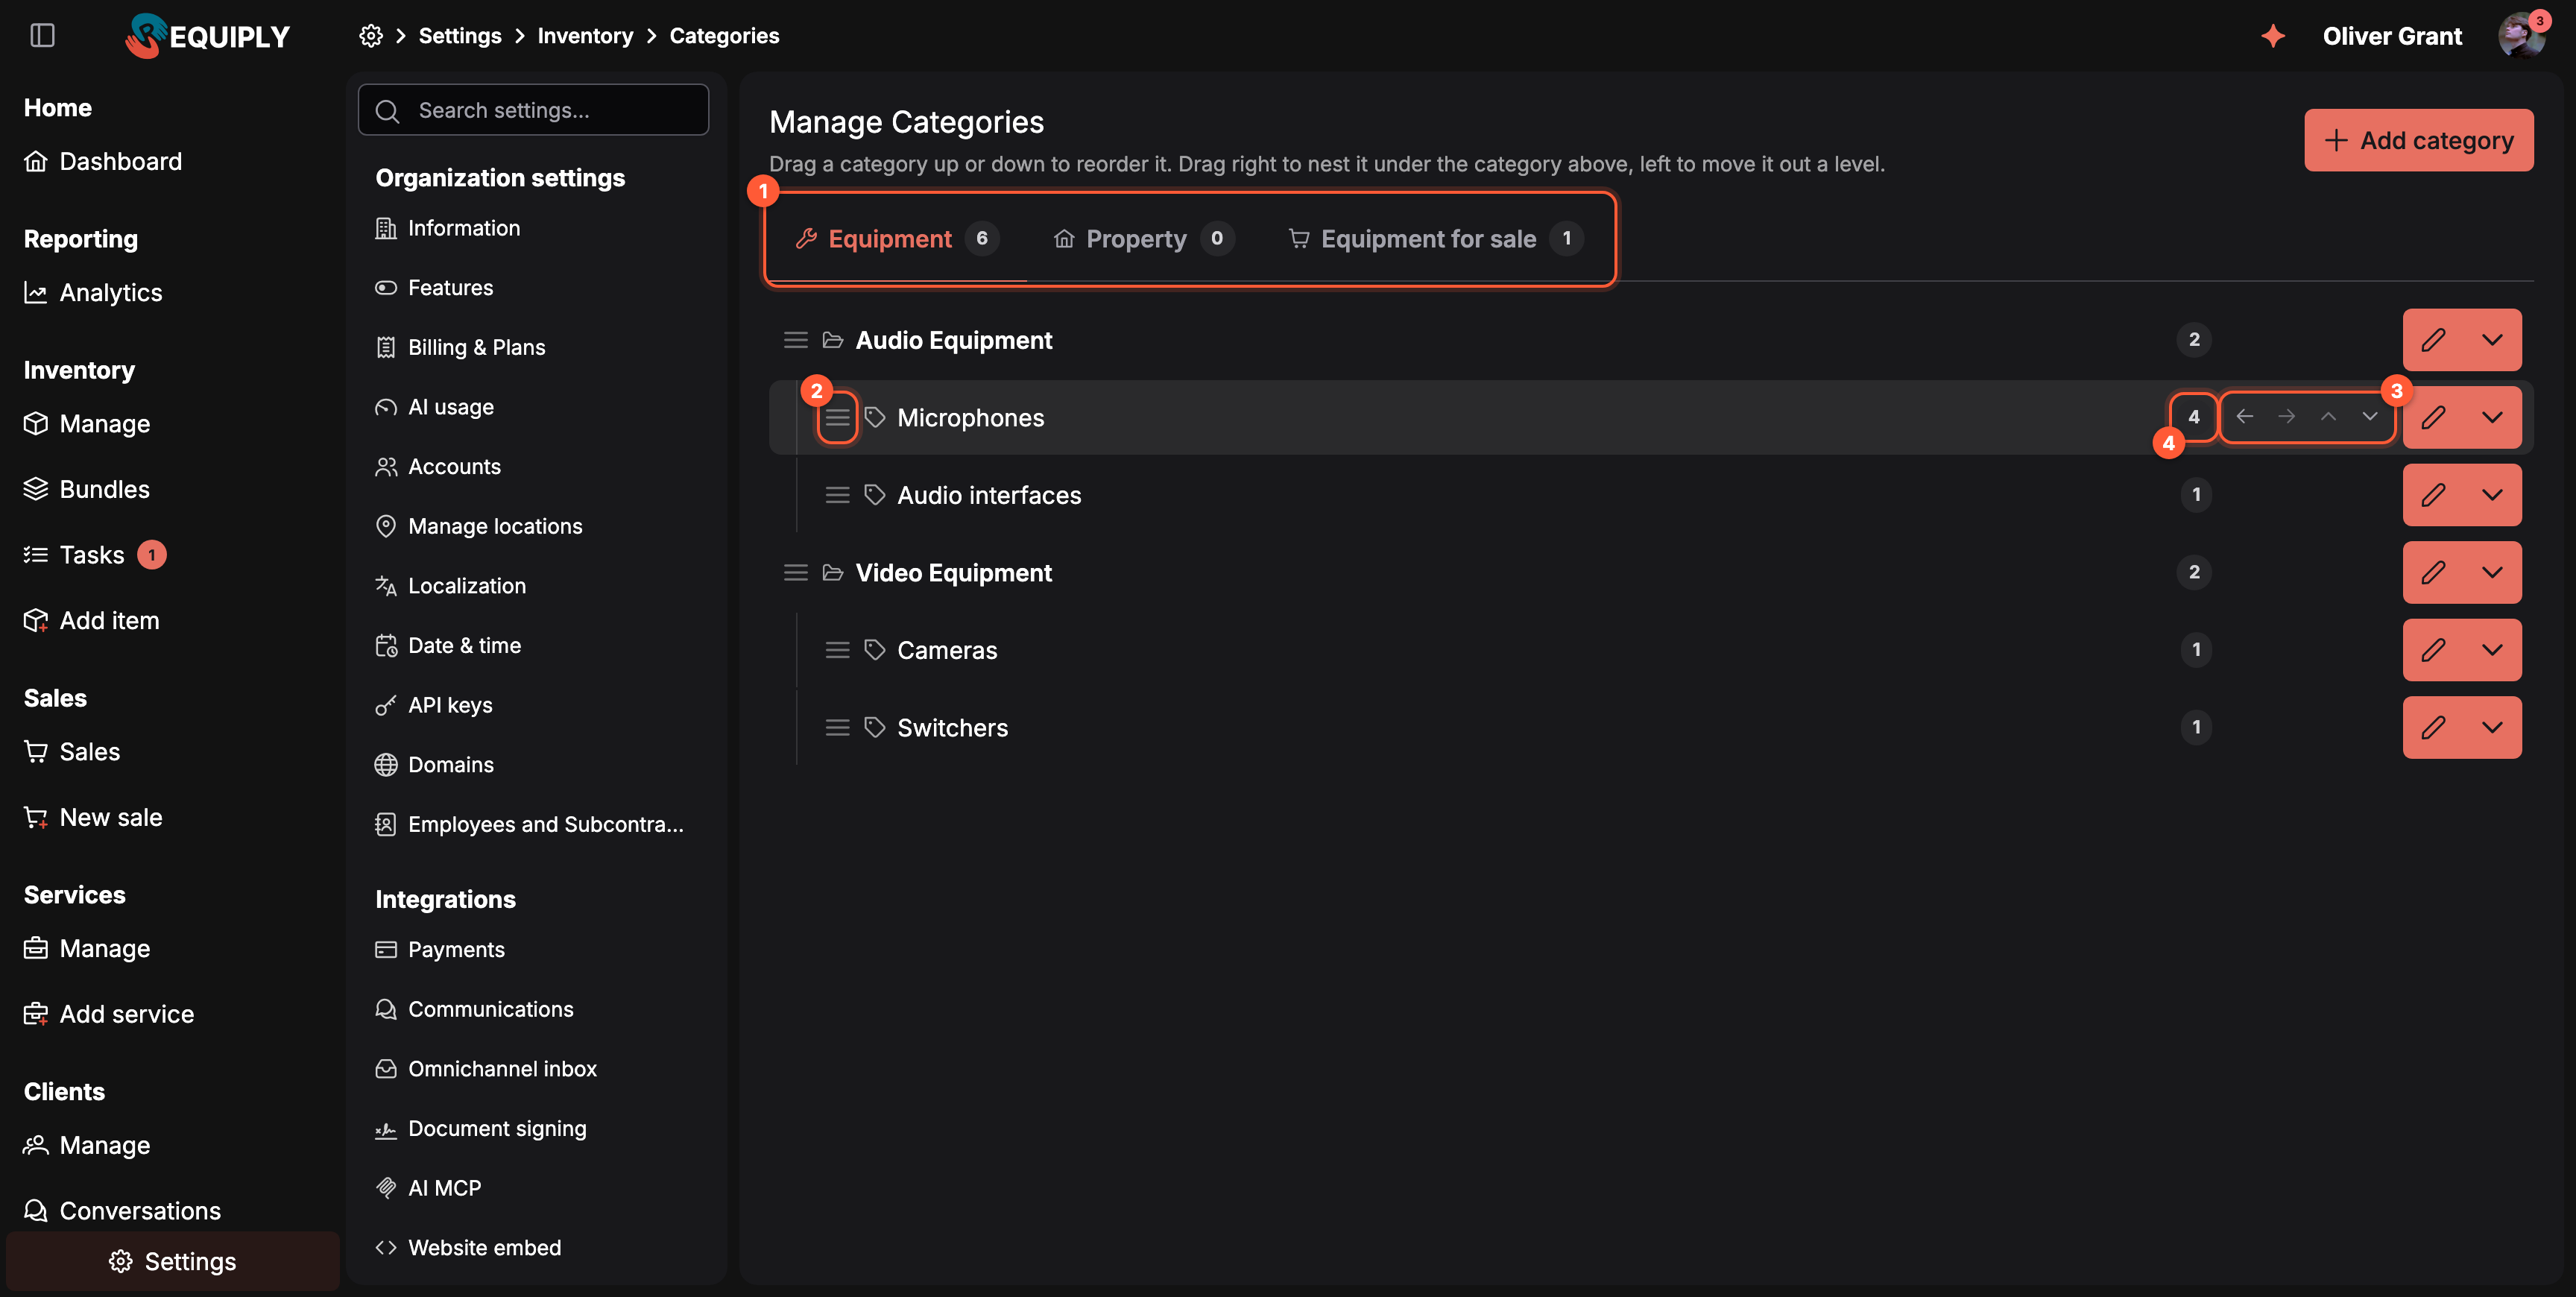Open Settings in the breadcrumb
The image size is (2576, 1297).
460,36
